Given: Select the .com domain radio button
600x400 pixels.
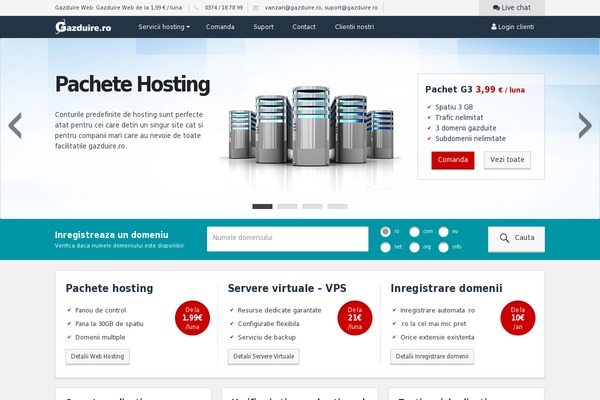Looking at the screenshot, I should point(414,232).
